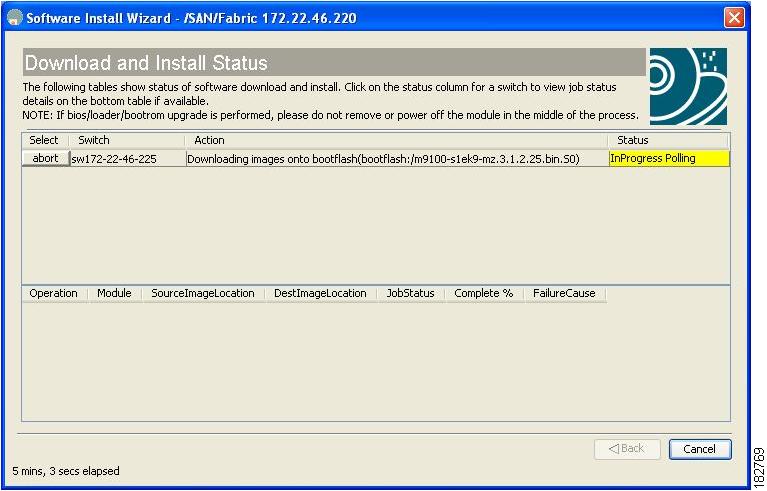The image size is (767, 491).
Task: Abort the install for switch sw172-22-46-225
Action: coord(45,158)
